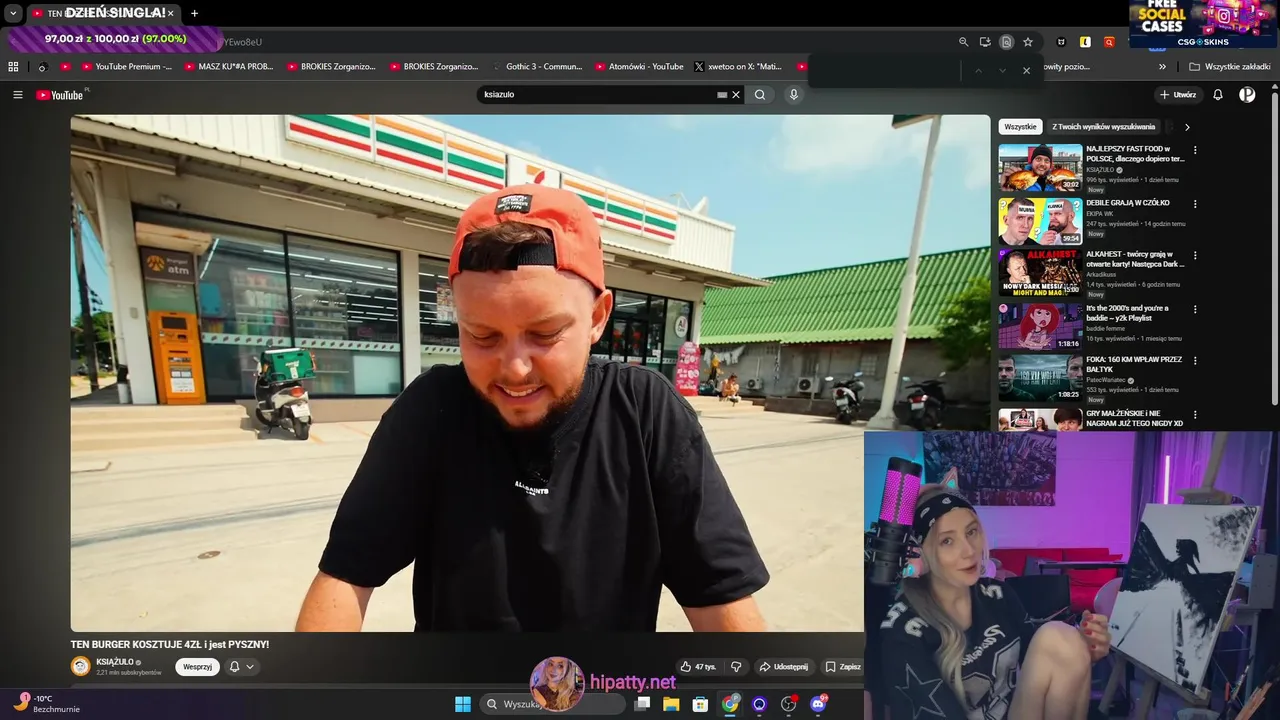Image resolution: width=1280 pixels, height=720 pixels.
Task: Open 'MASZ KU*A PROB...' bookmark
Action: pyautogui.click(x=228, y=67)
